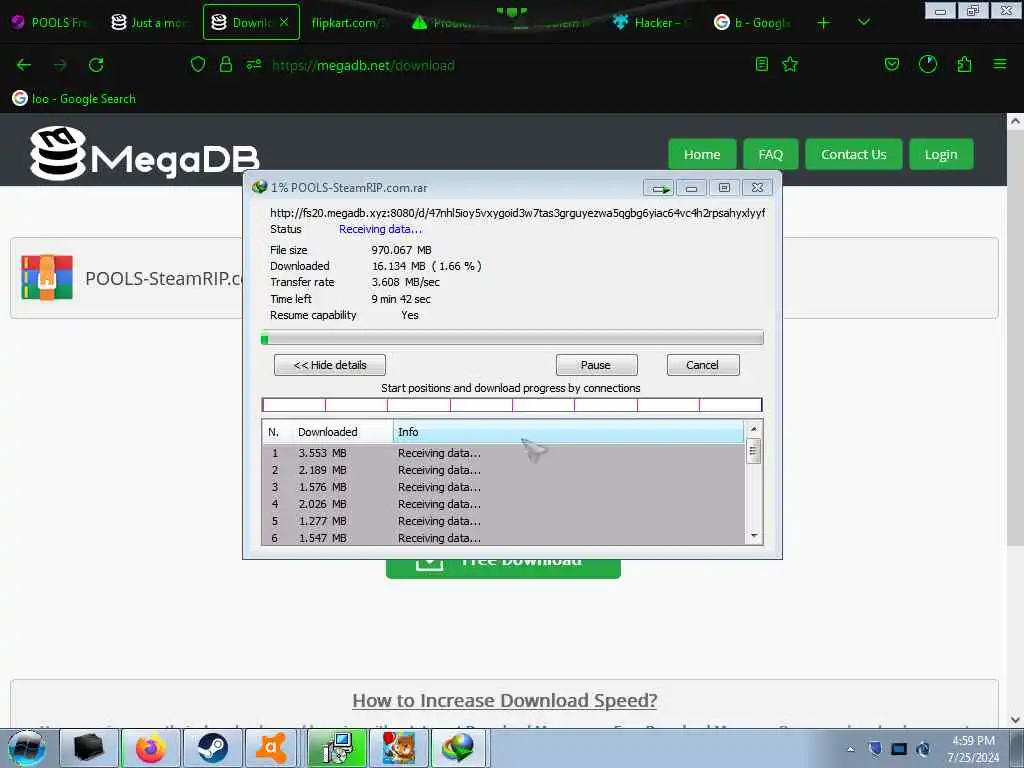The image size is (1024, 768).
Task: Open Internet Download Manager taskbar icon
Action: tap(458, 748)
